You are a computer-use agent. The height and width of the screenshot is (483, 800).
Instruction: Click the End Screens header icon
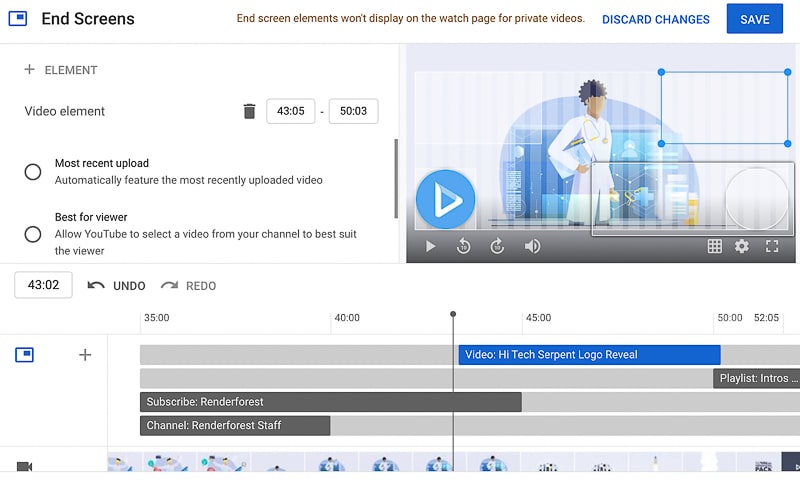coord(18,19)
